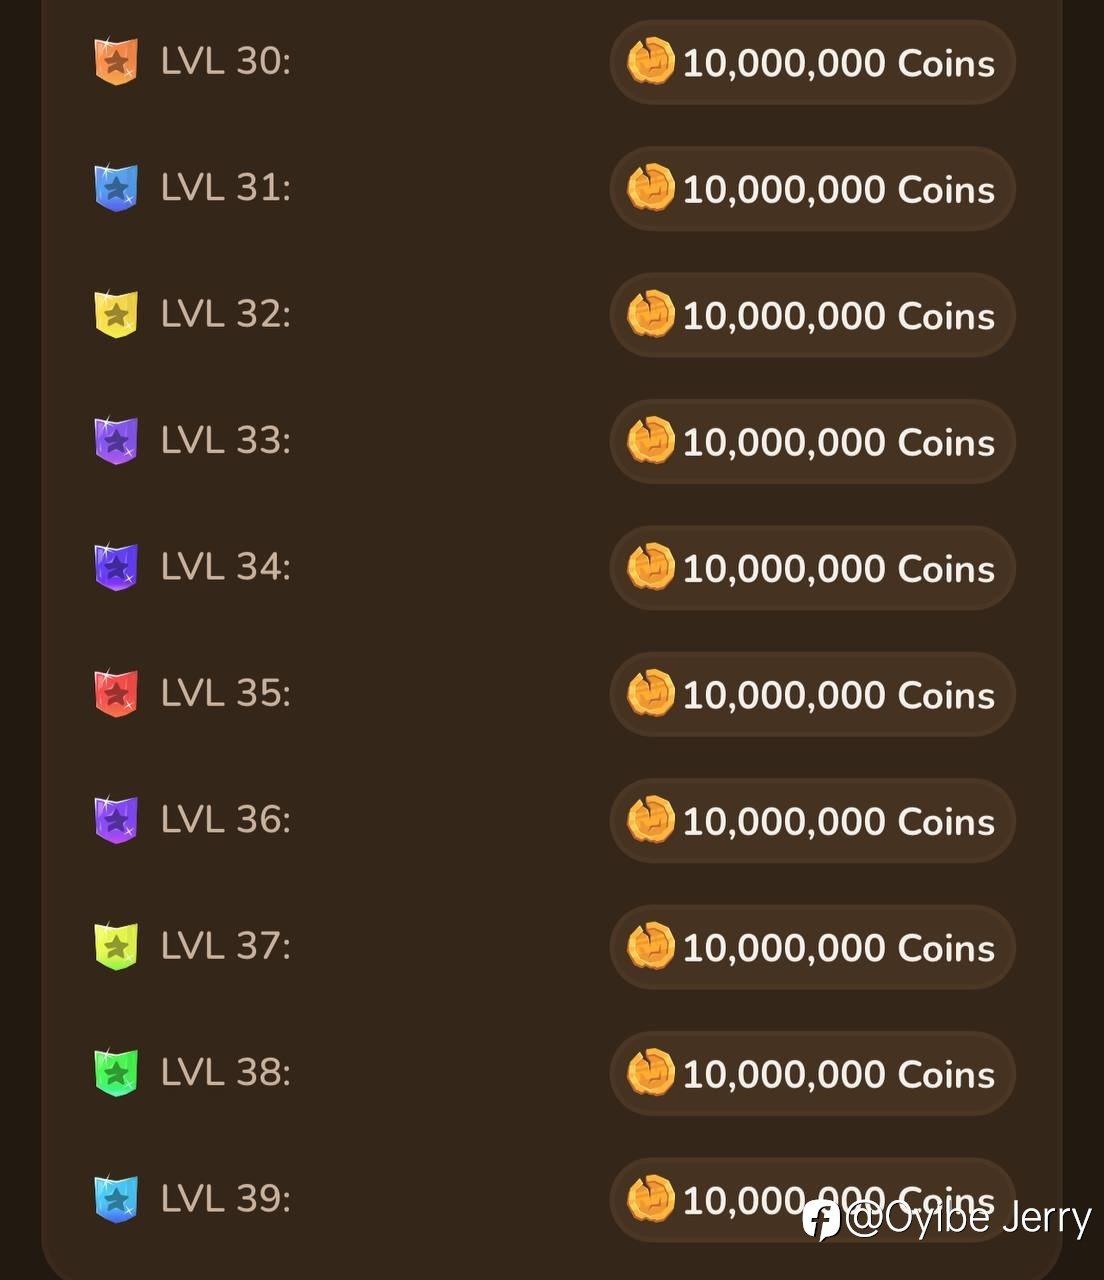Image resolution: width=1104 pixels, height=1280 pixels.
Task: Click the red LVL 35 badge icon
Action: pyautogui.click(x=116, y=693)
